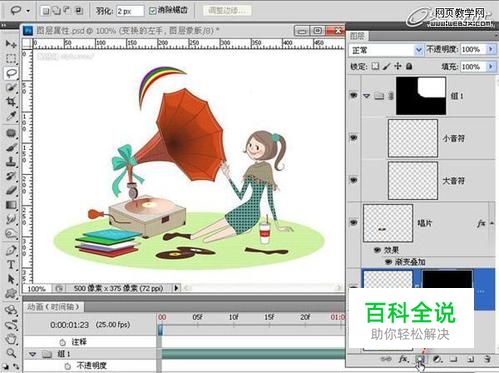Toggle visibility of 渐变叠加 effect
This screenshot has width=499, height=373.
388,262
